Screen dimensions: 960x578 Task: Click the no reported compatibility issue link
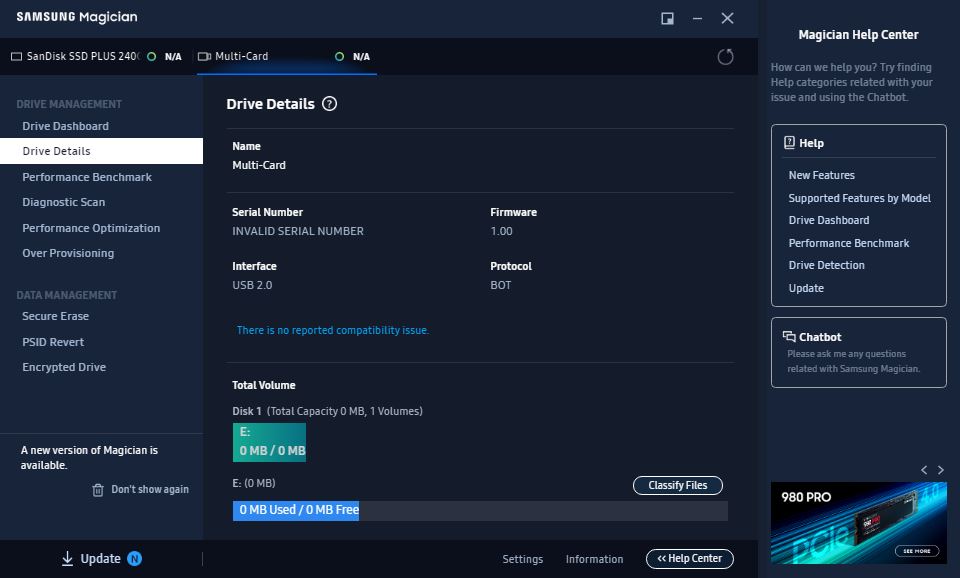(x=333, y=330)
